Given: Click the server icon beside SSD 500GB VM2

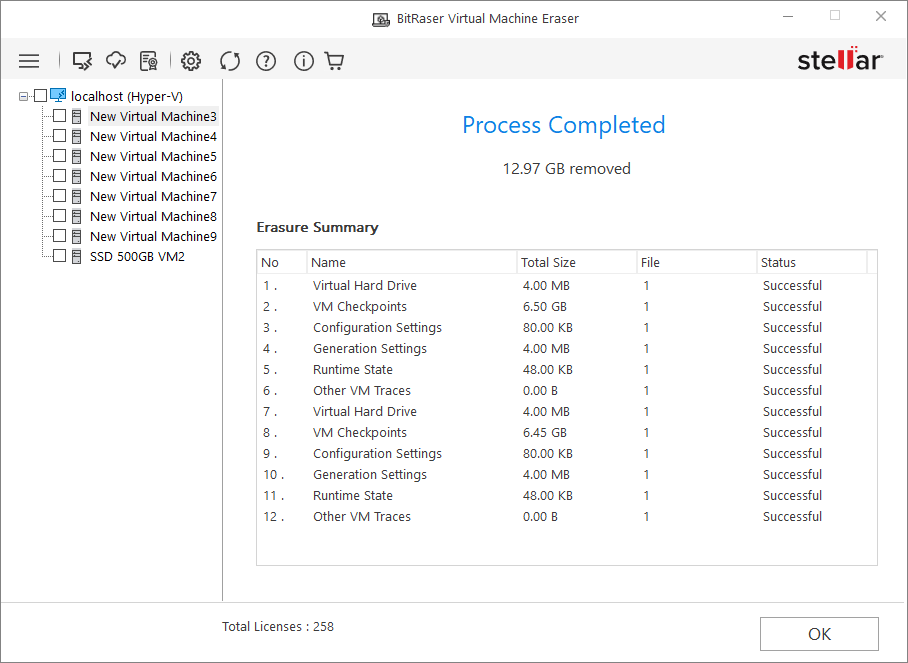Looking at the screenshot, I should pos(76,257).
